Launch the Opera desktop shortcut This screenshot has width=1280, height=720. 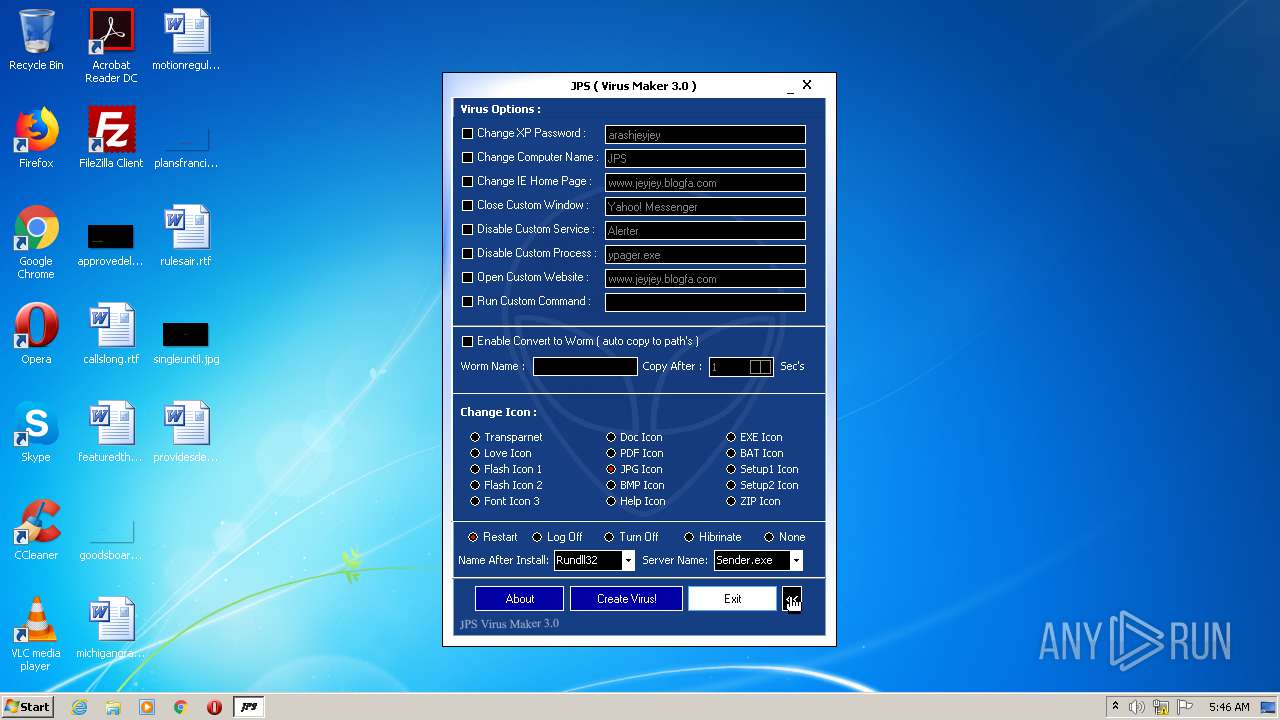[36, 334]
